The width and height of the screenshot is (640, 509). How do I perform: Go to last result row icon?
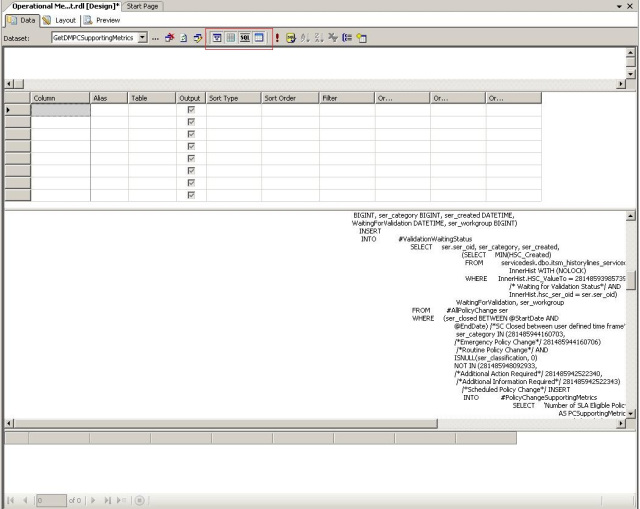(107, 500)
